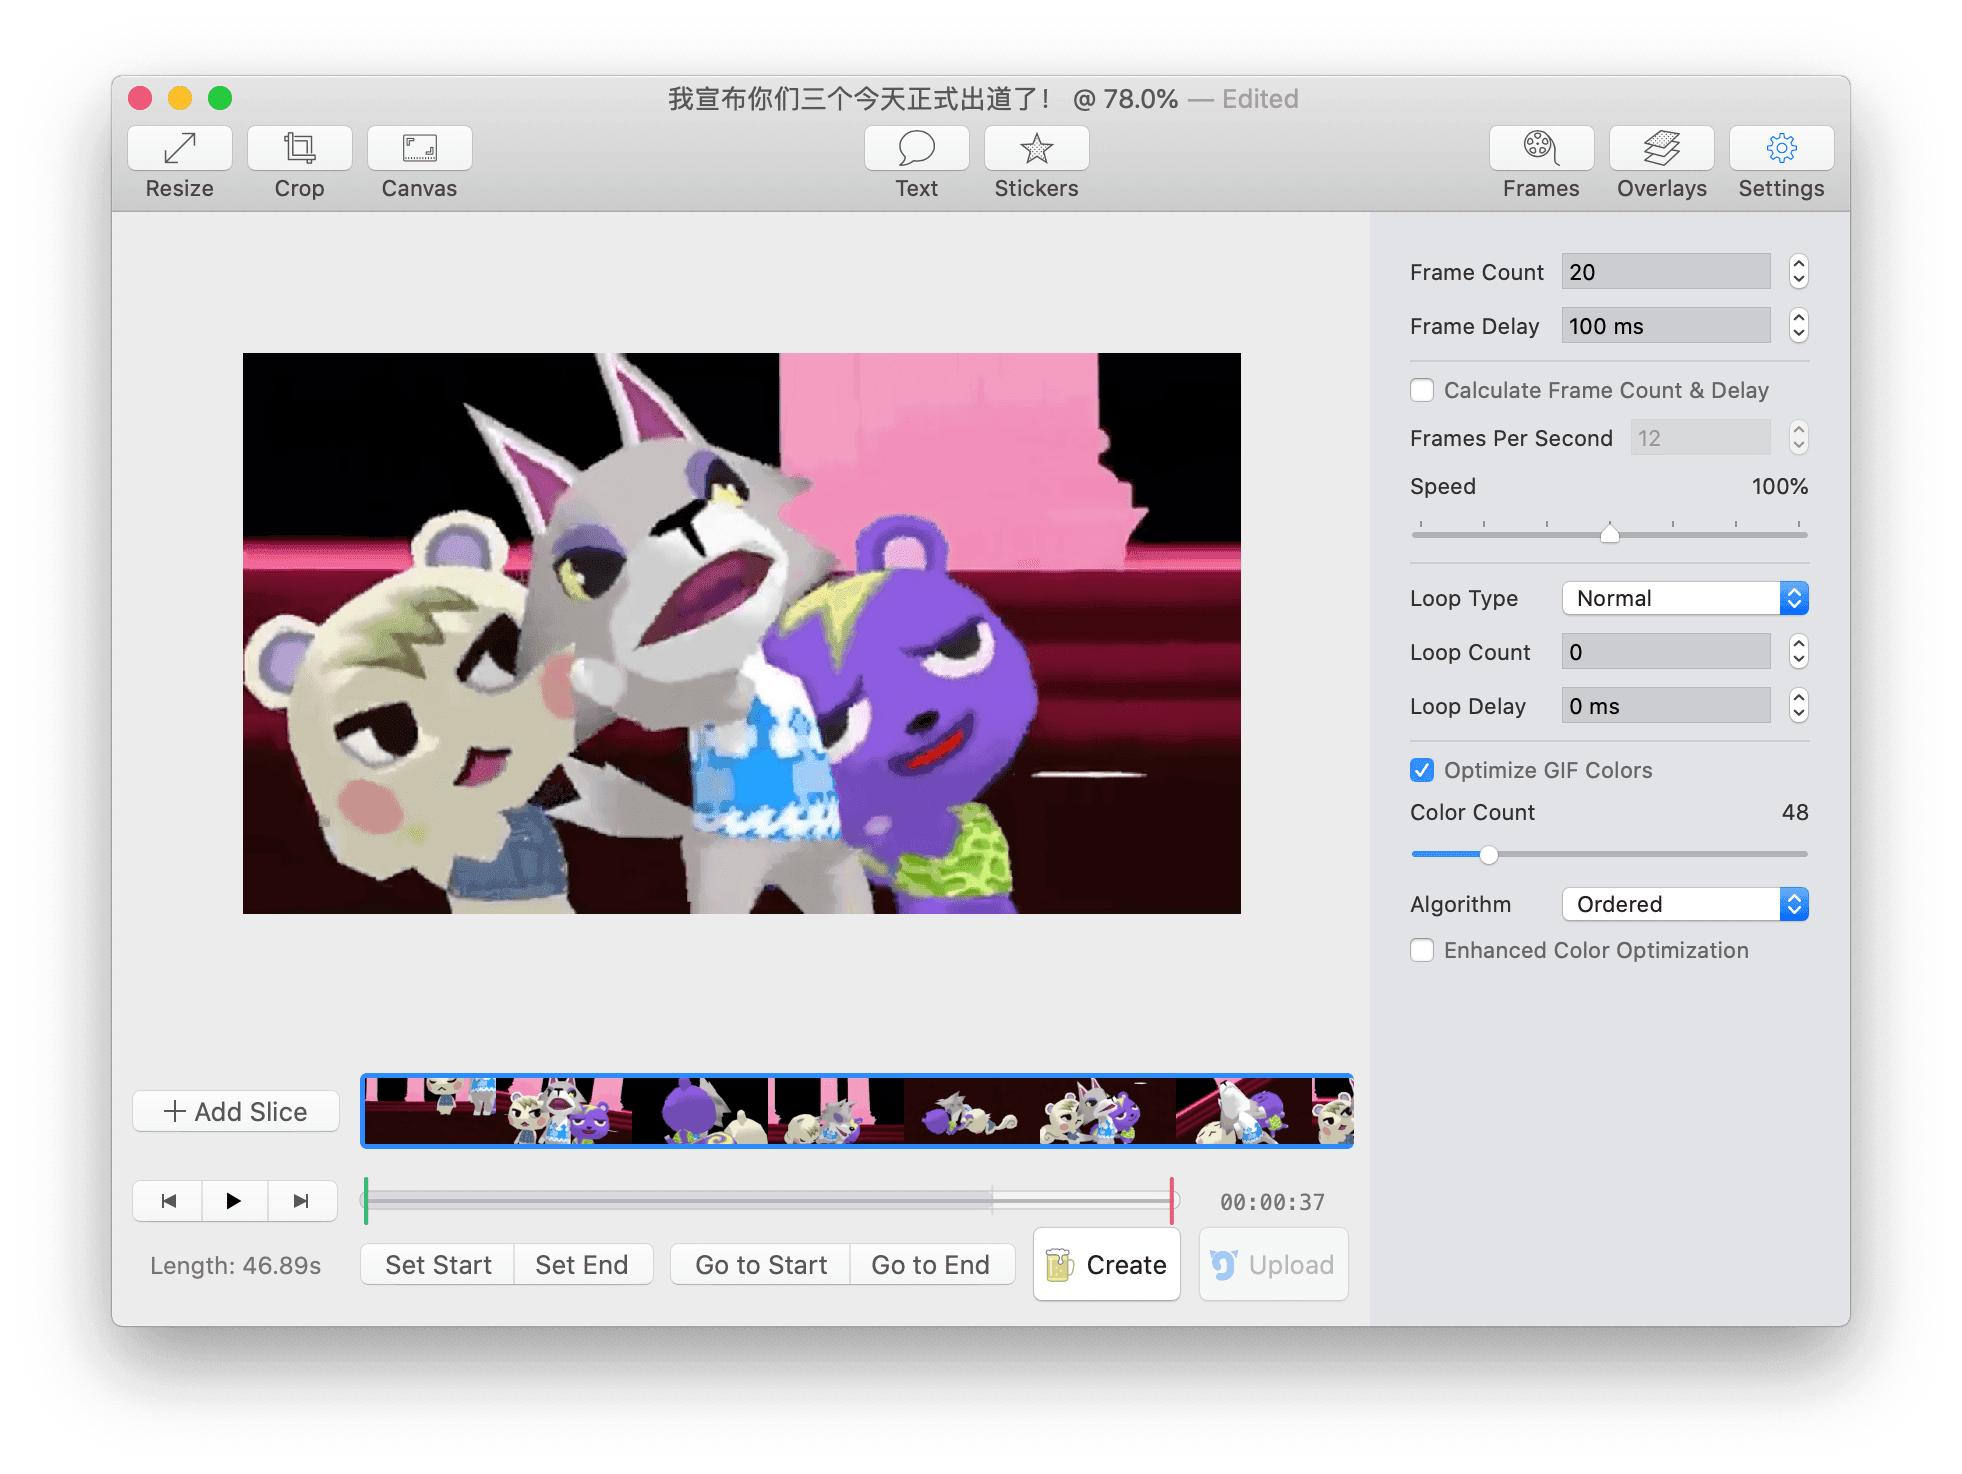Open the Algorithm dropdown
The image size is (1962, 1474).
(1684, 904)
